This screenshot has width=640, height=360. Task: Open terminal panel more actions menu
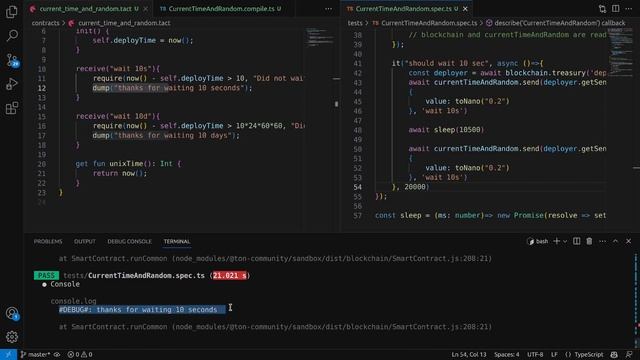pyautogui.click(x=602, y=242)
